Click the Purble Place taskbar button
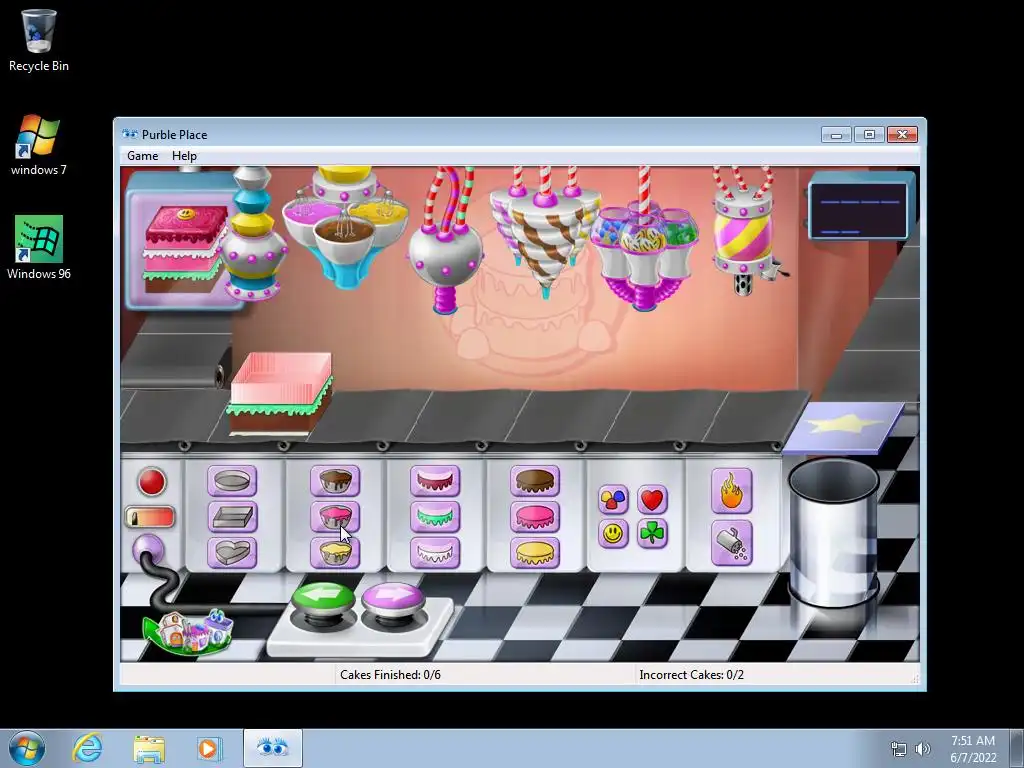 (x=273, y=748)
